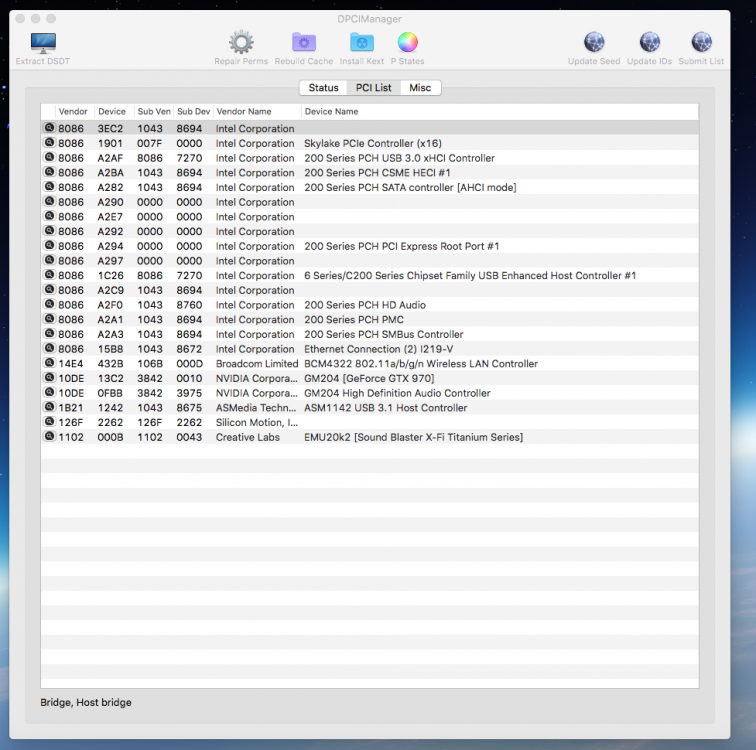
Task: Click the lookup icon for Skylake PCIe Controller
Action: point(49,143)
